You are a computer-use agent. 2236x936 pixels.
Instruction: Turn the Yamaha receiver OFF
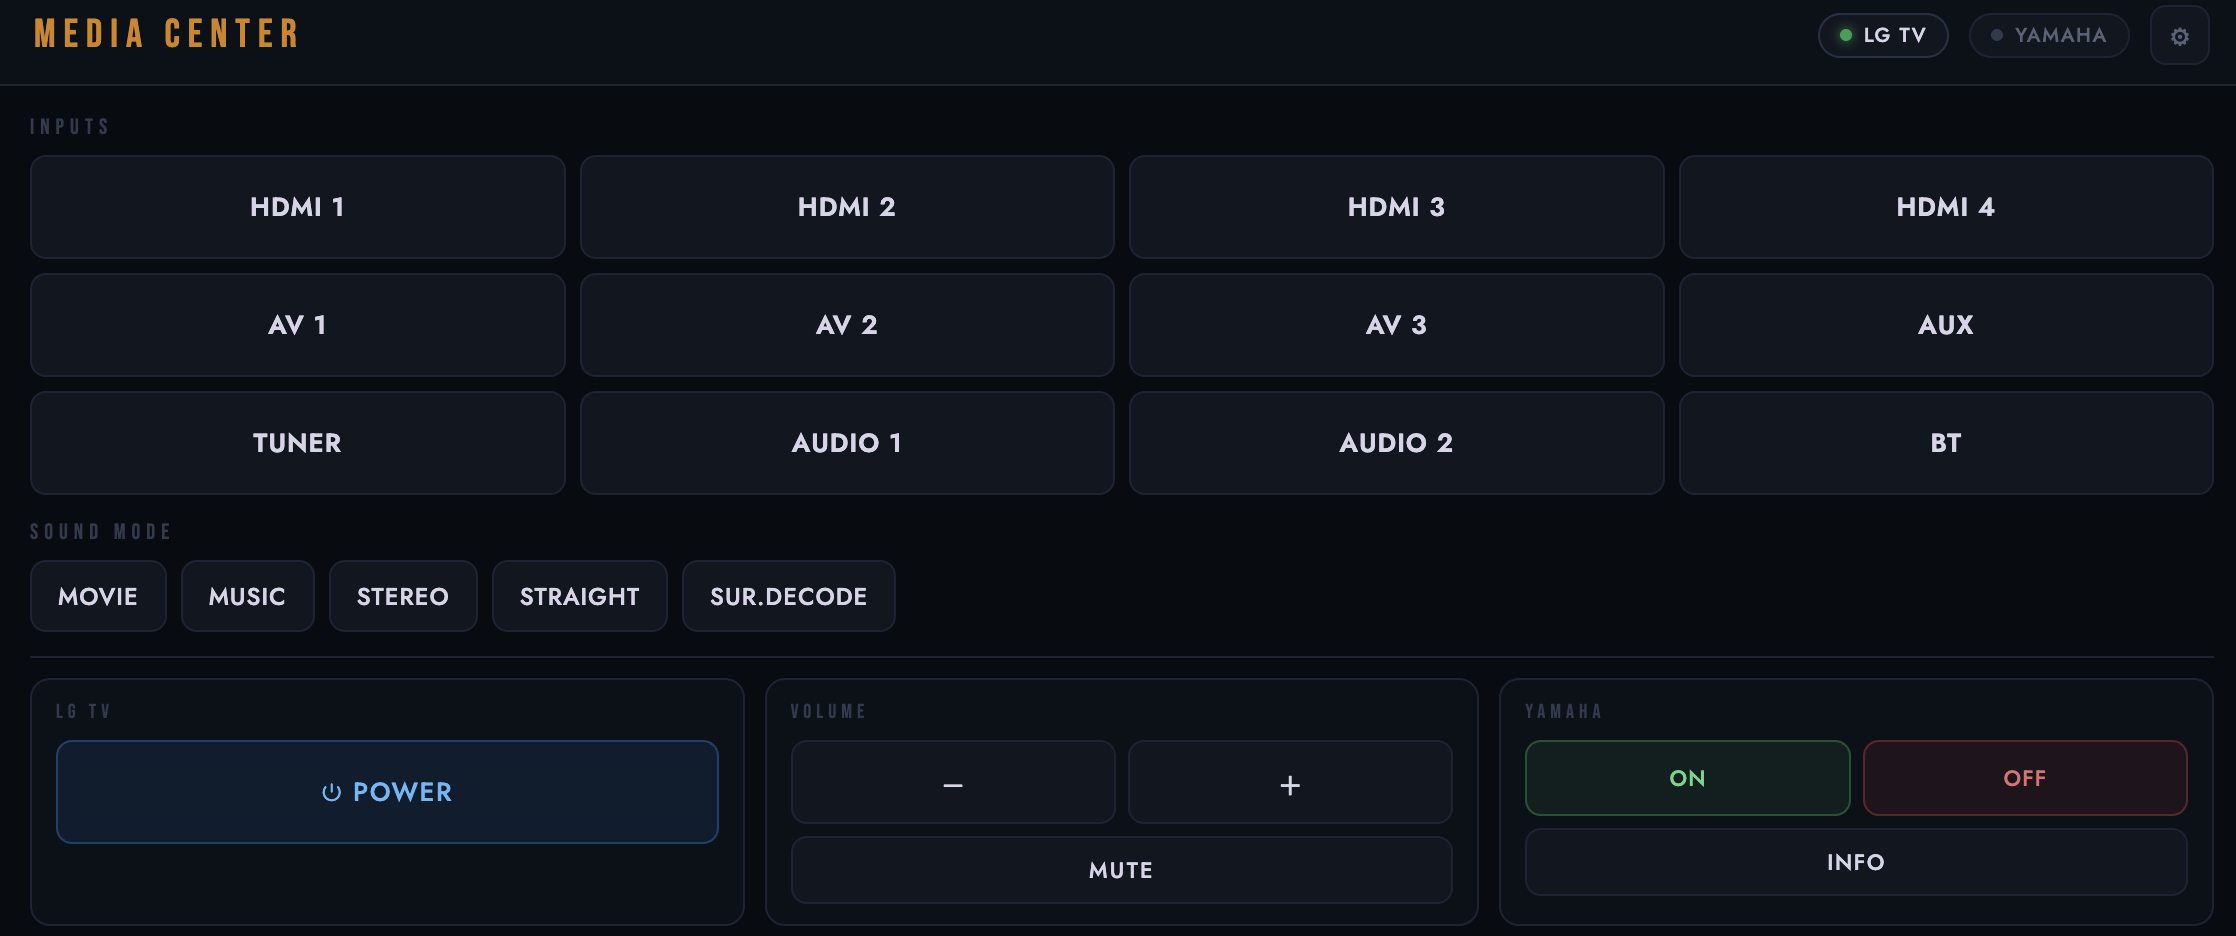point(2024,778)
